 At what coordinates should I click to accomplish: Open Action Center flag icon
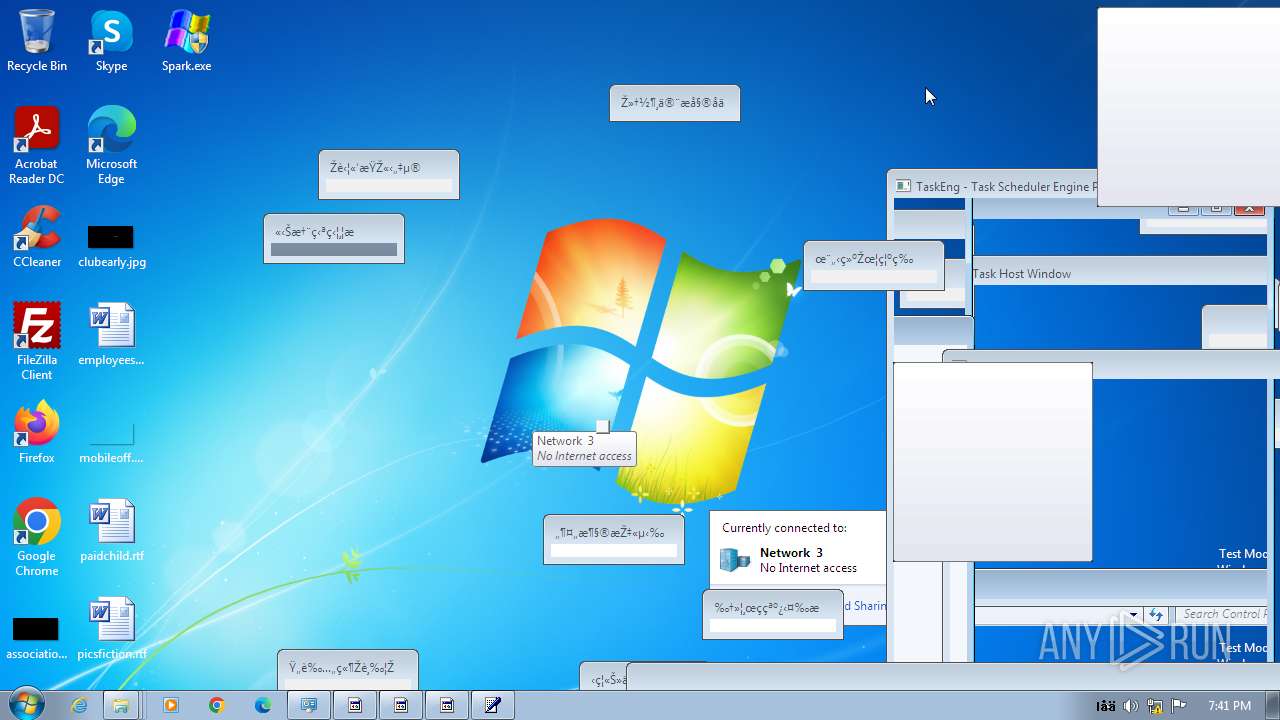(1179, 706)
